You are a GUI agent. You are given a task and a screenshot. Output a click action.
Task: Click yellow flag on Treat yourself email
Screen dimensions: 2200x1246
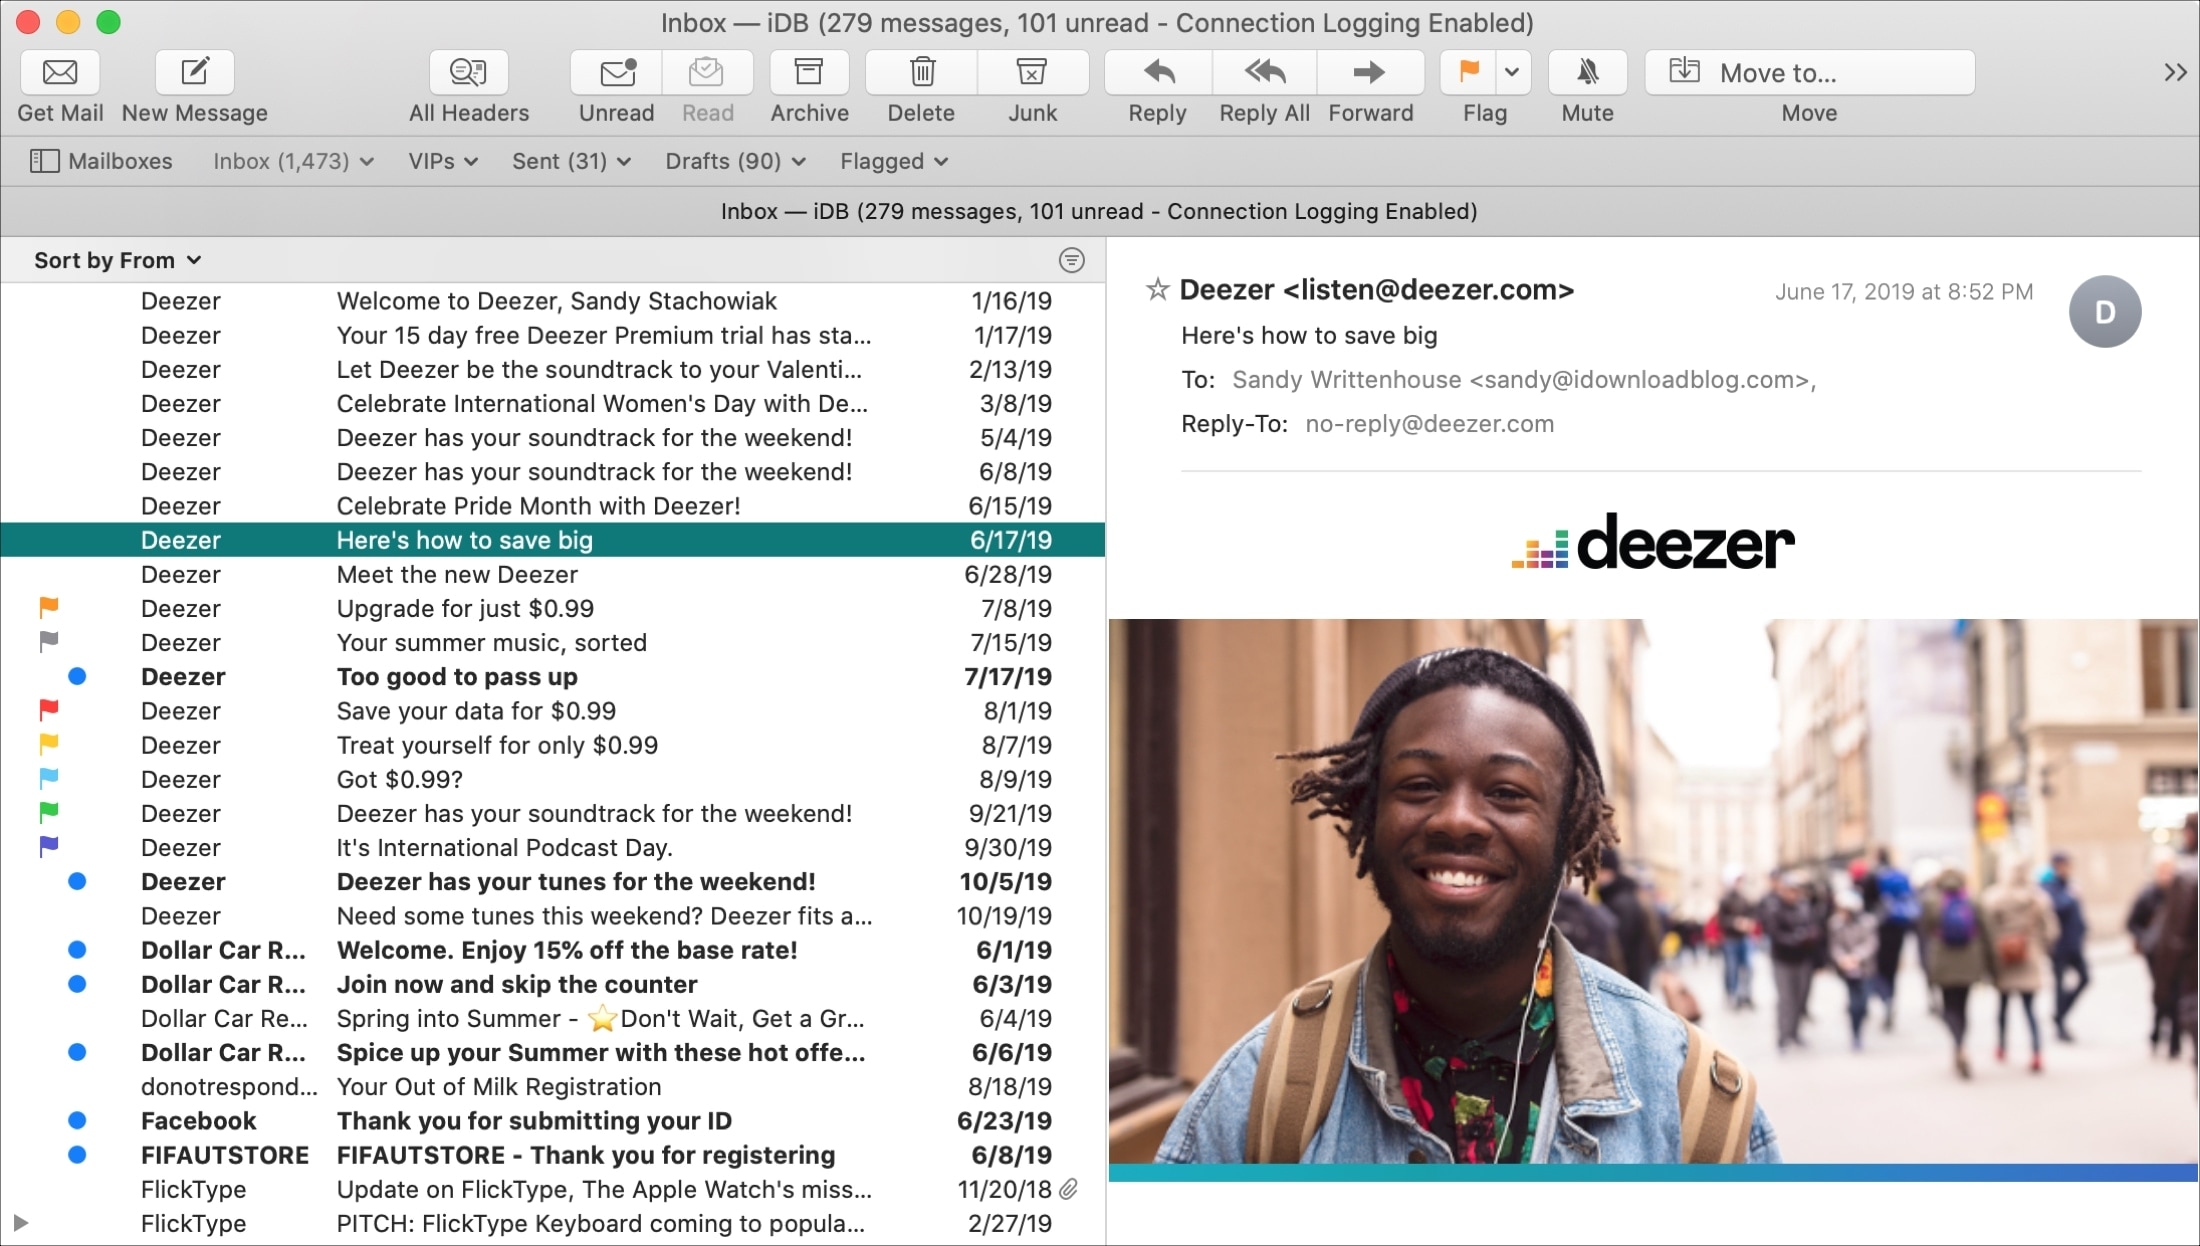click(x=48, y=744)
